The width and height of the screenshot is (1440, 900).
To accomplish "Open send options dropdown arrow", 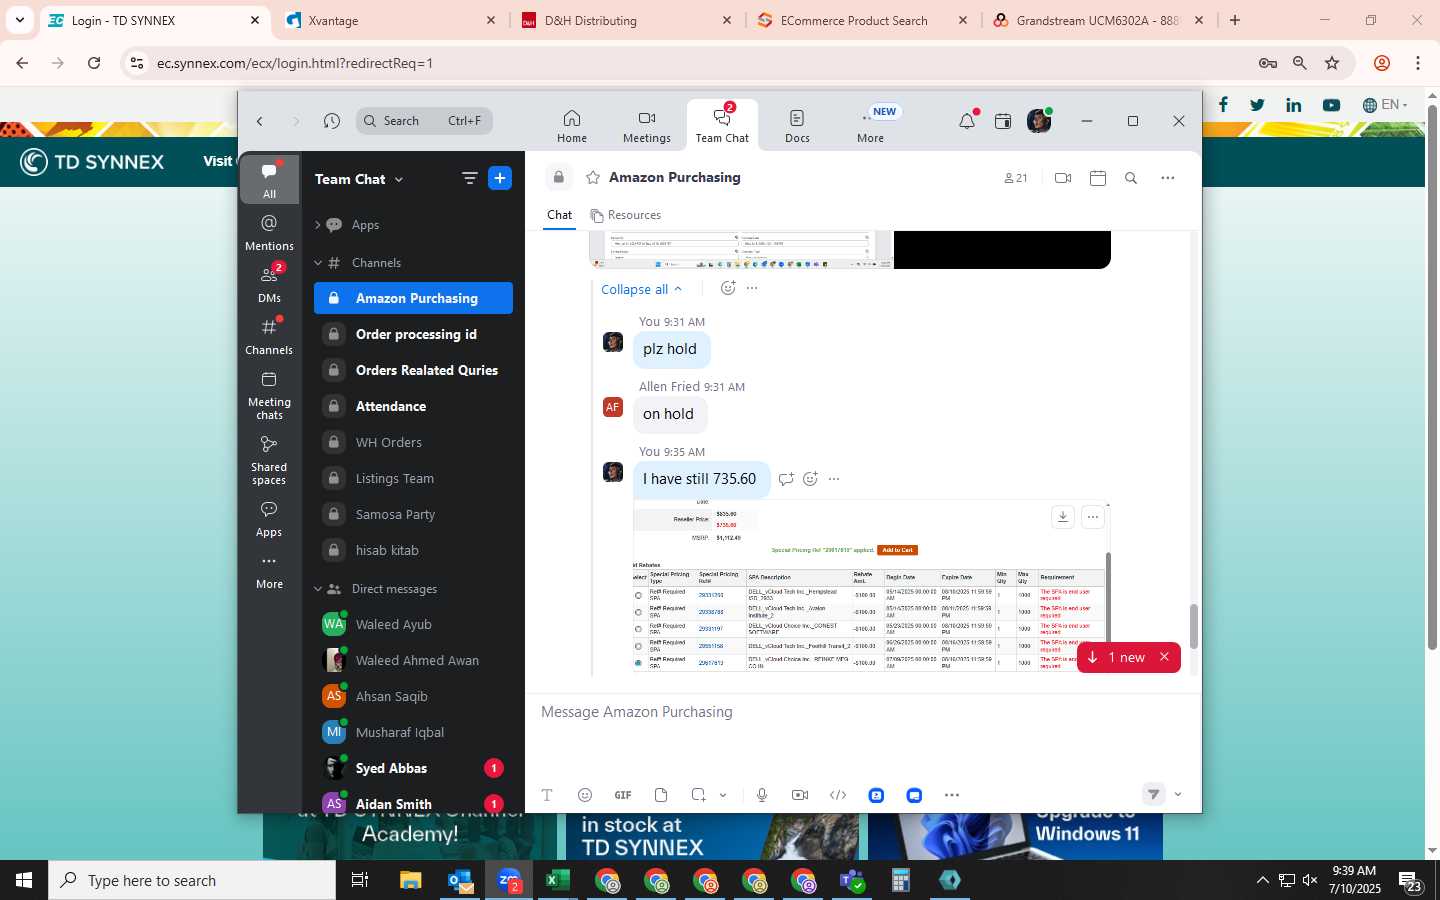I will 1178,795.
